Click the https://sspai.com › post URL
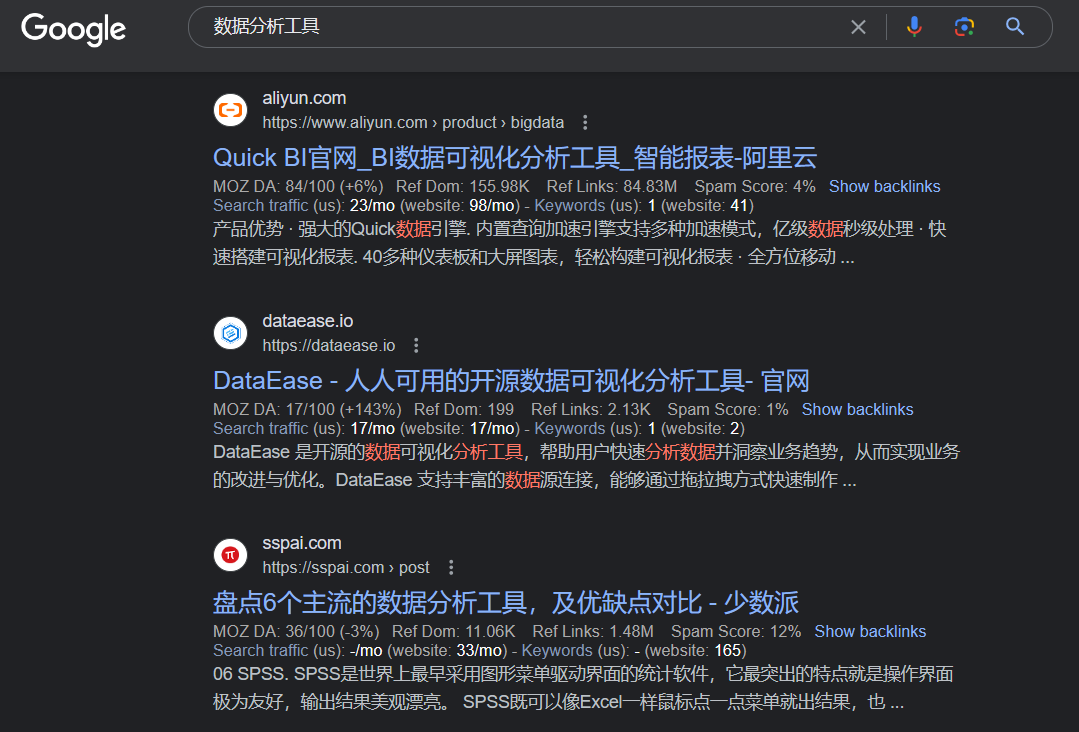Image resolution: width=1079 pixels, height=732 pixels. click(345, 568)
